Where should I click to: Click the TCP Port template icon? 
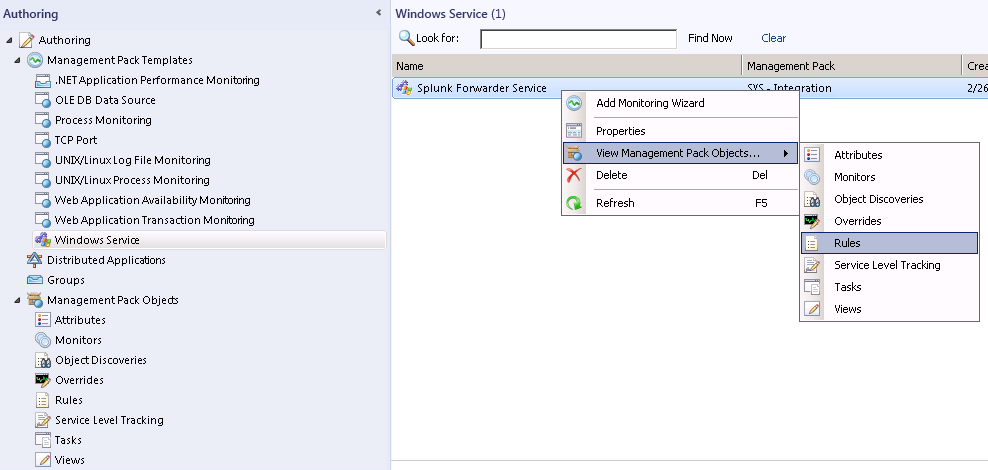click(43, 140)
